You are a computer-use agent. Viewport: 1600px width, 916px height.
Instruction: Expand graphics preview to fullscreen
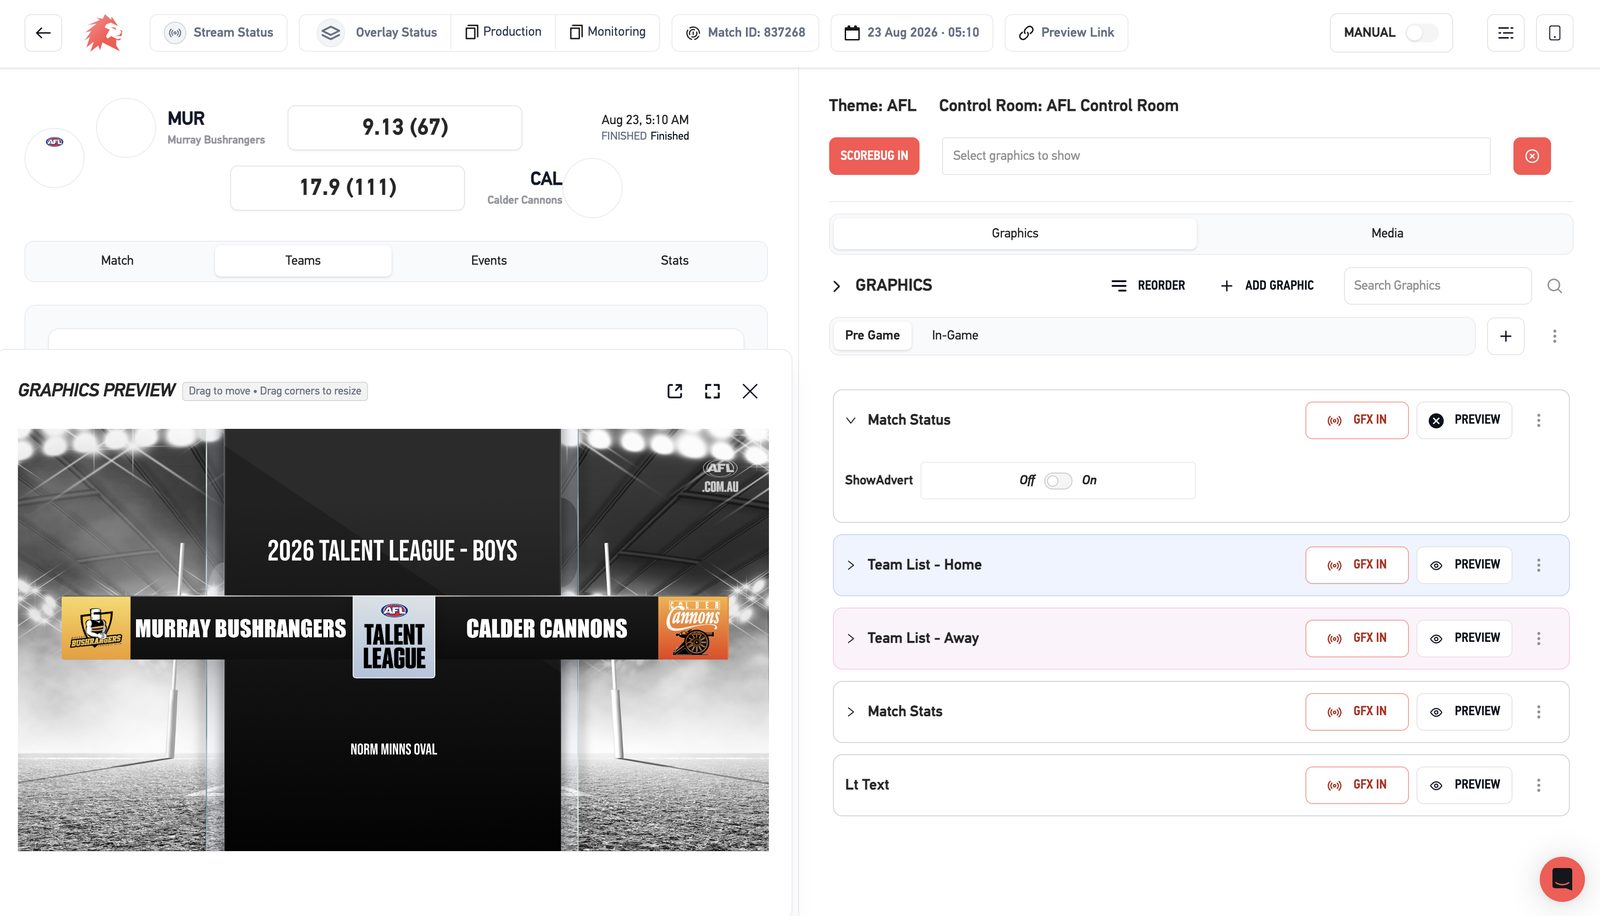[x=712, y=391]
